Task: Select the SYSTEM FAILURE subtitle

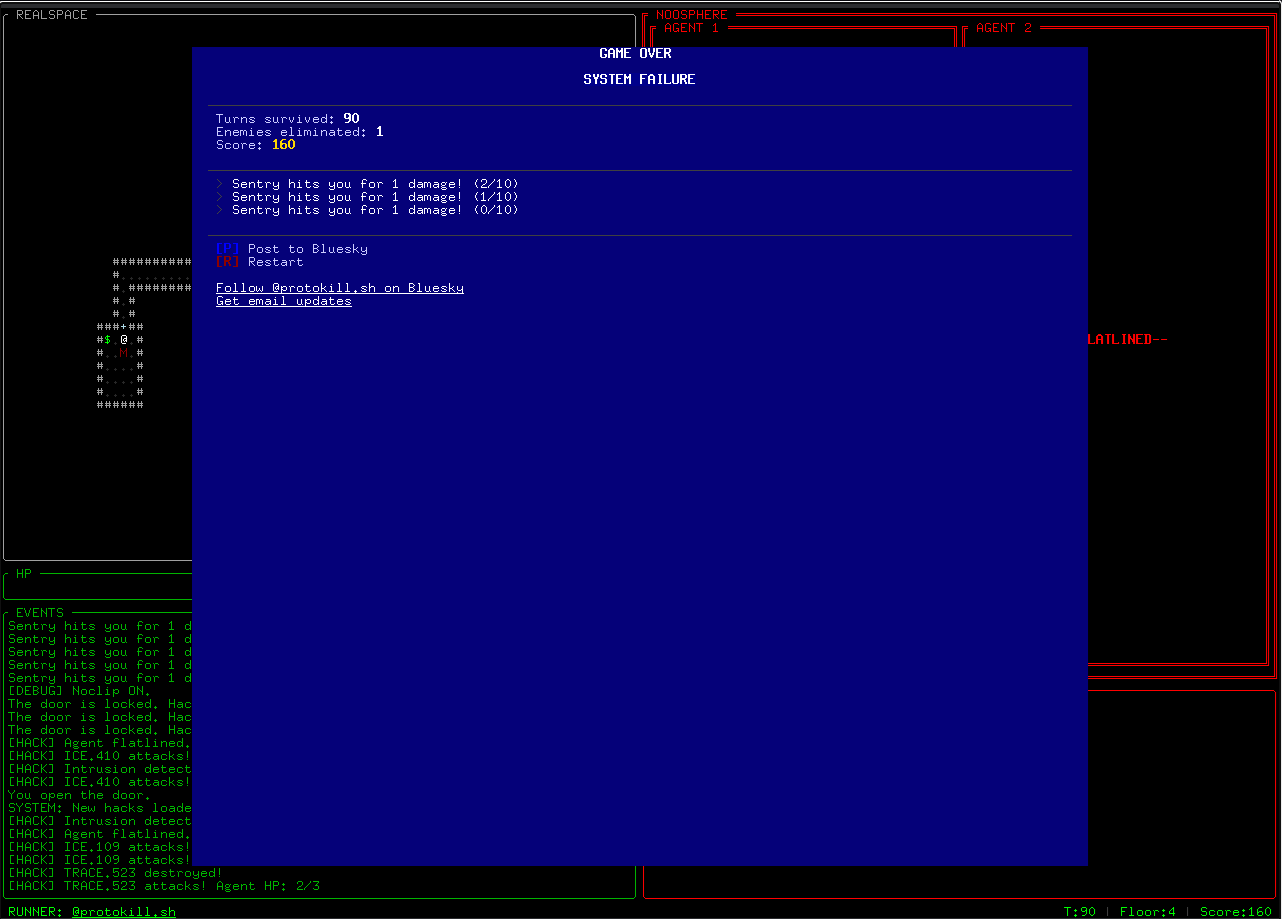Action: click(x=640, y=79)
